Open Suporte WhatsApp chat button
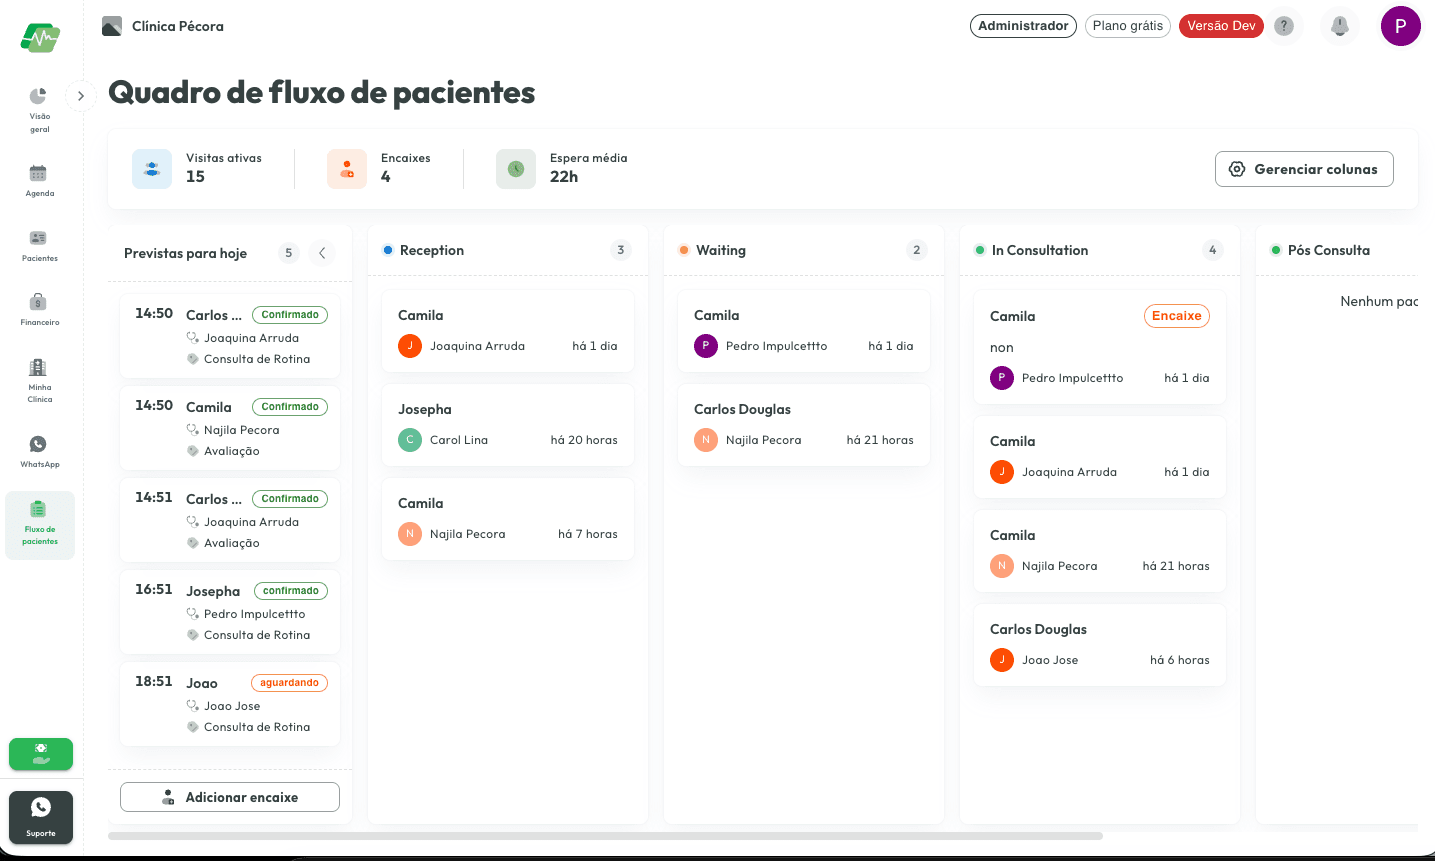Image resolution: width=1435 pixels, height=861 pixels. click(x=41, y=817)
